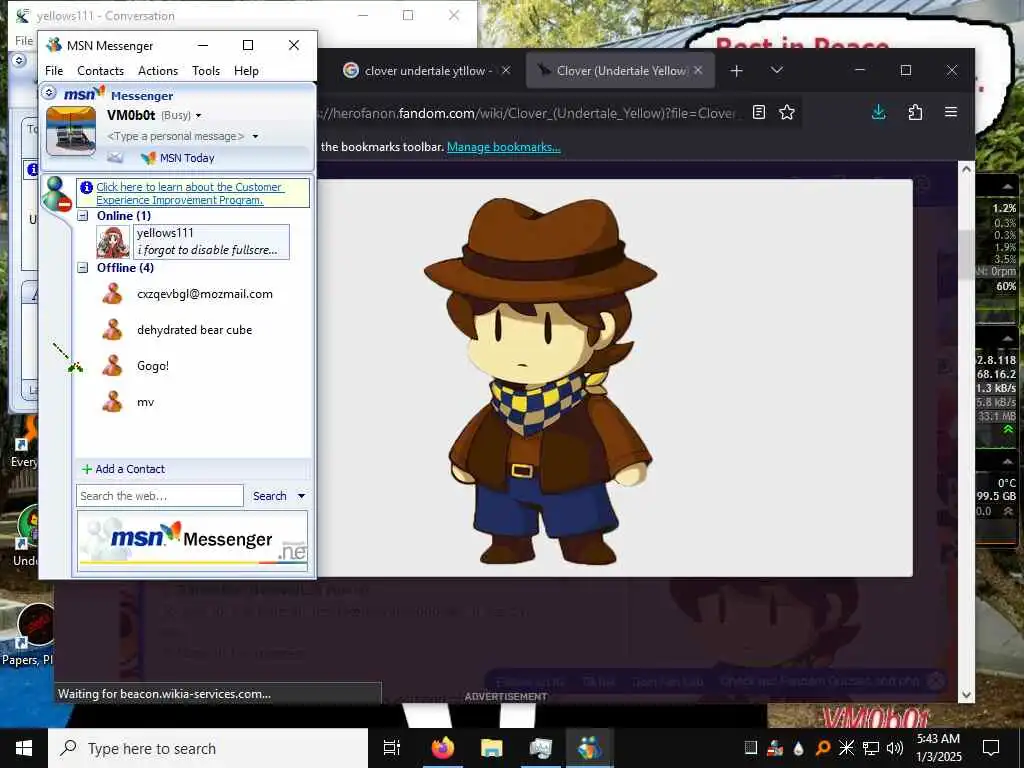Click the Manage bookmarks link

coord(504,147)
